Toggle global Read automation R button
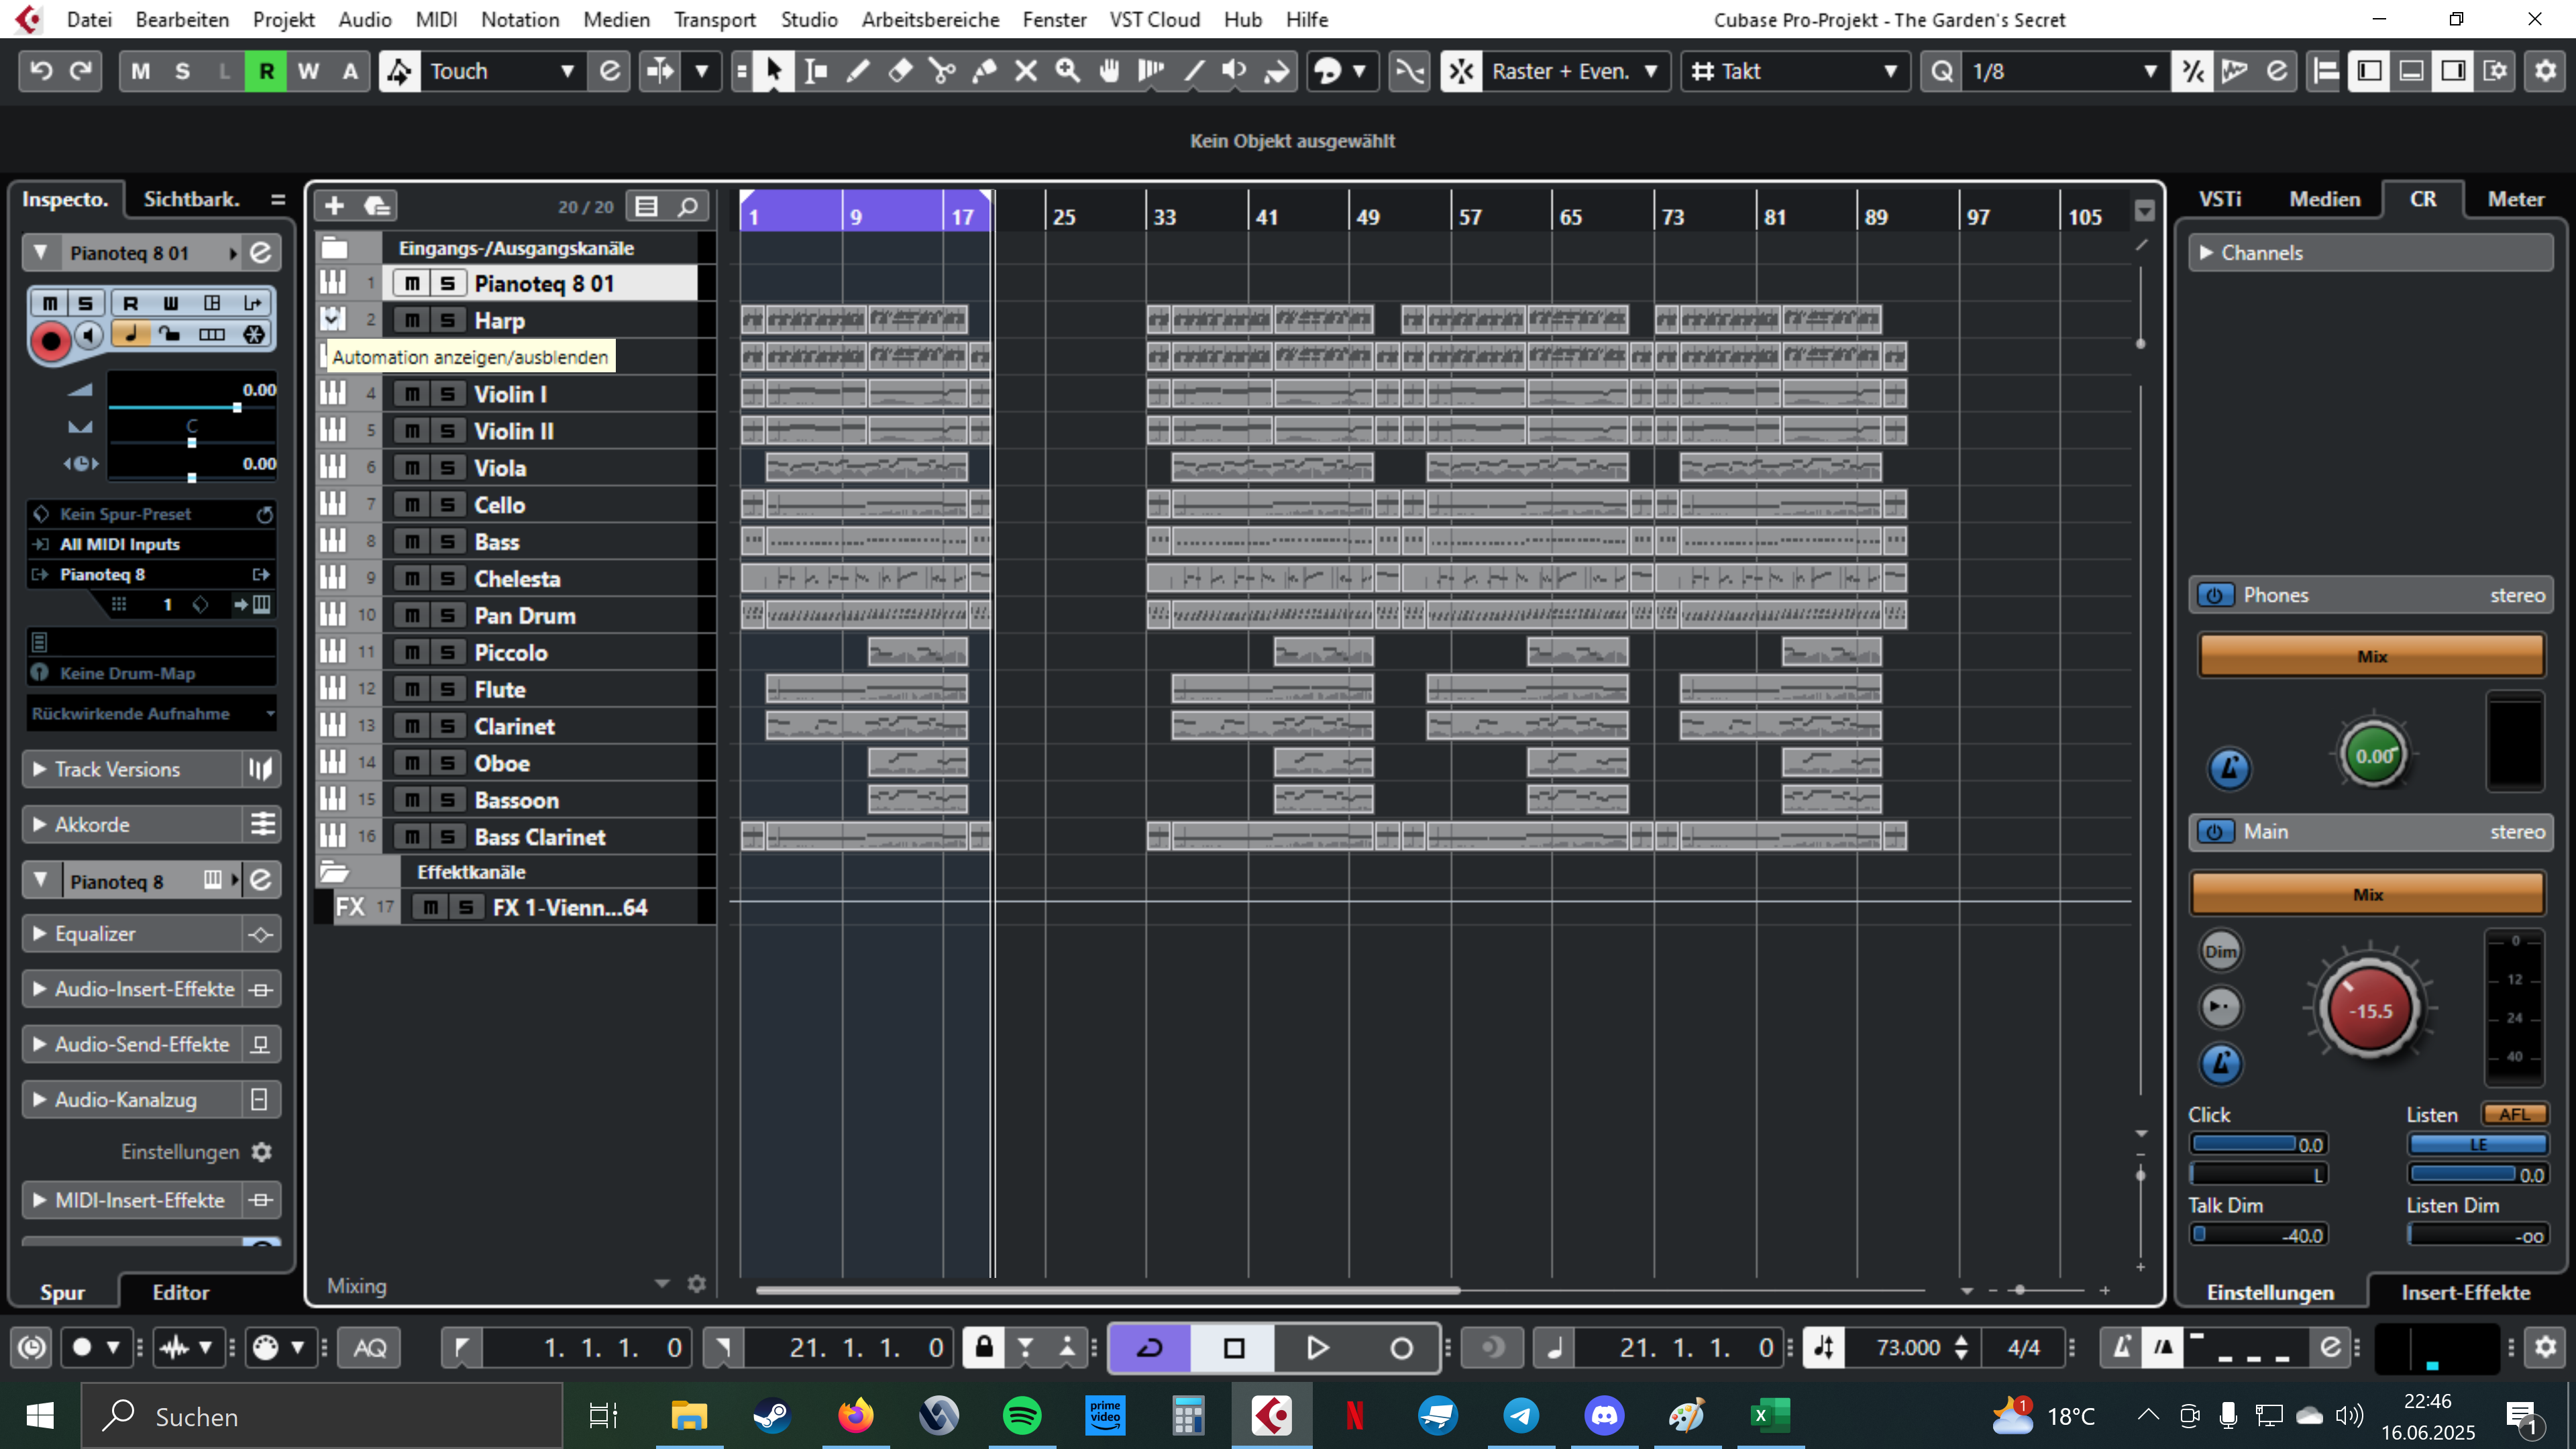 pos(266,71)
